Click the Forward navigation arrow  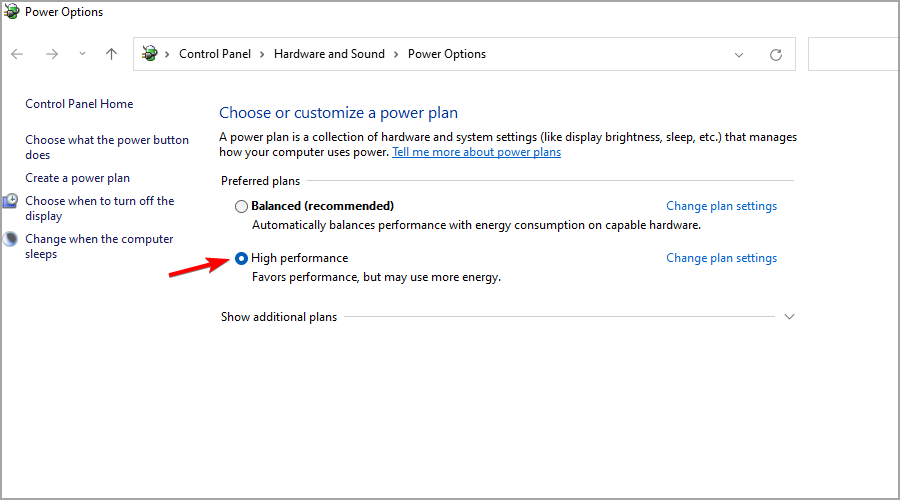pyautogui.click(x=52, y=54)
